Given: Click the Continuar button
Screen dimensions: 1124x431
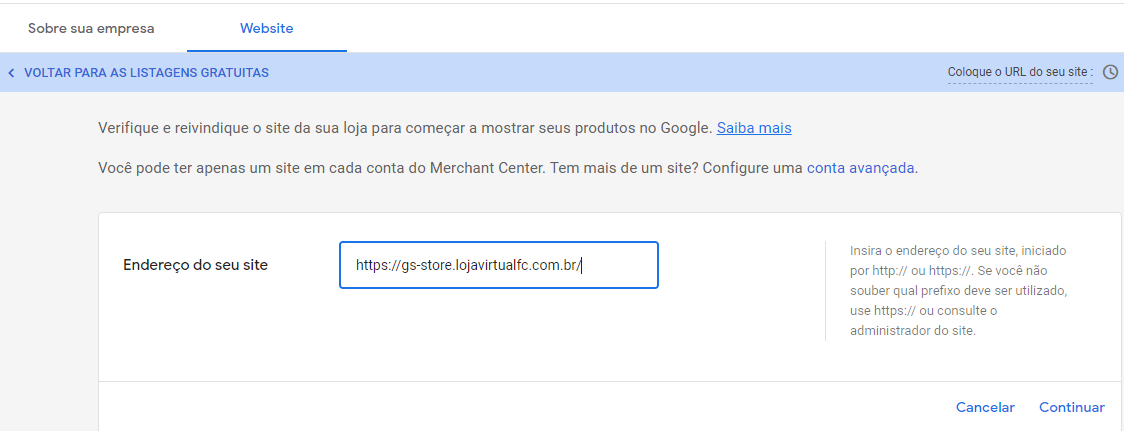Looking at the screenshot, I should coord(1072,407).
